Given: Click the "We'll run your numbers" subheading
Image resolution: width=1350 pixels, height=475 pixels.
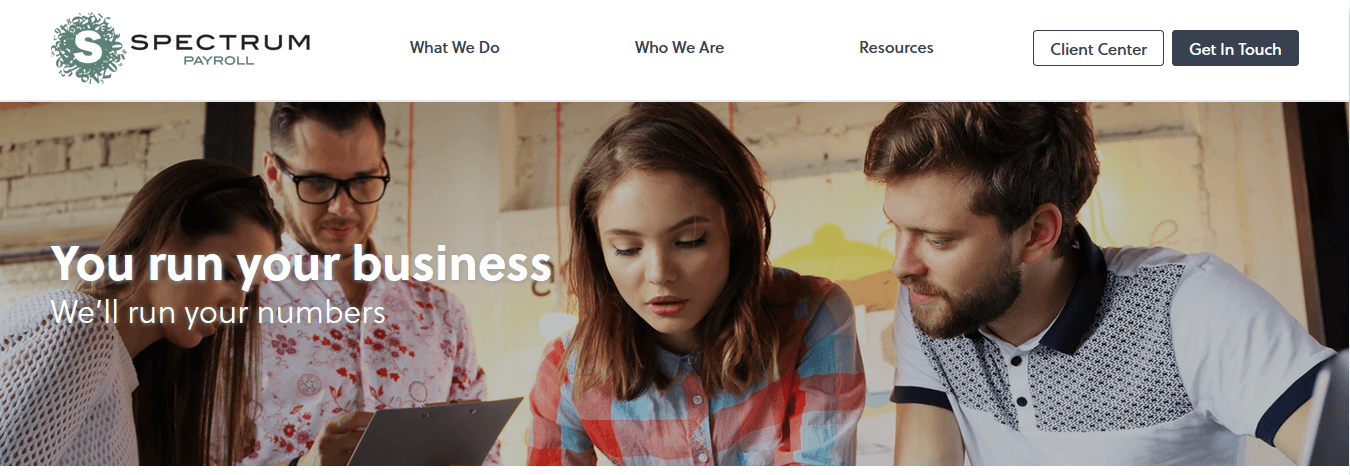Looking at the screenshot, I should [218, 311].
